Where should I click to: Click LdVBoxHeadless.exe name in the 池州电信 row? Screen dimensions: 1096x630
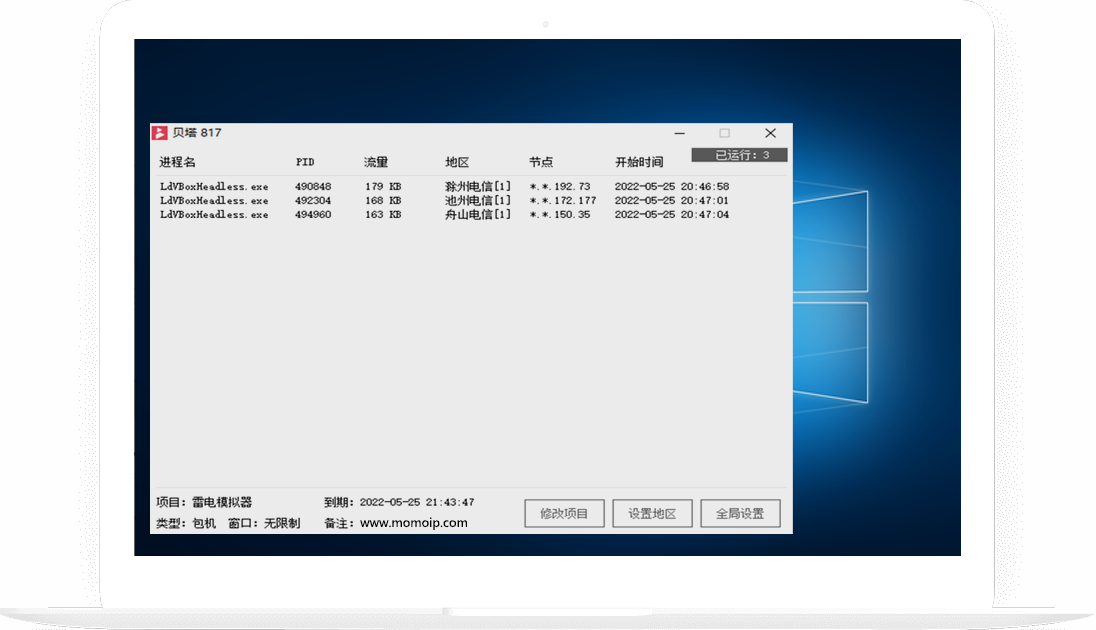(x=214, y=201)
